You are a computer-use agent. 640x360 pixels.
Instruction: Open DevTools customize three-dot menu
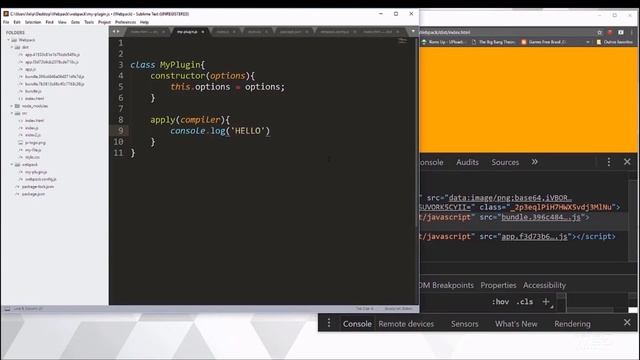pos(609,162)
